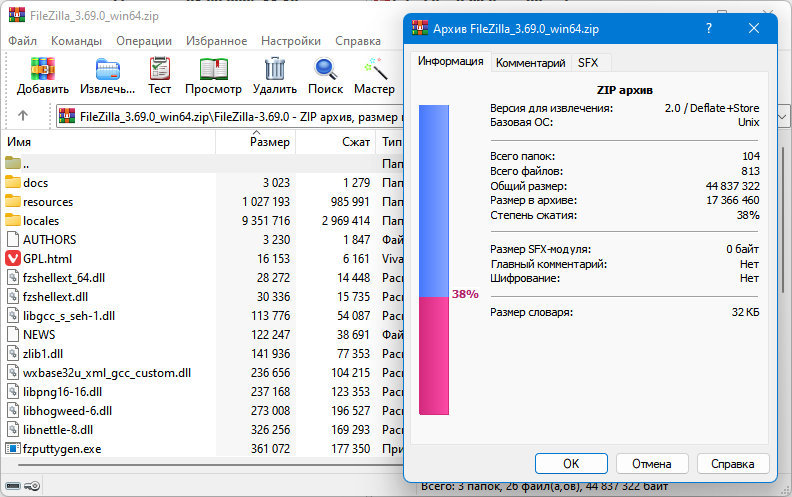Image resolution: width=792 pixels, height=497 pixels.
Task: Click the GPL.html Vivaldi file icon
Action: click(13, 259)
